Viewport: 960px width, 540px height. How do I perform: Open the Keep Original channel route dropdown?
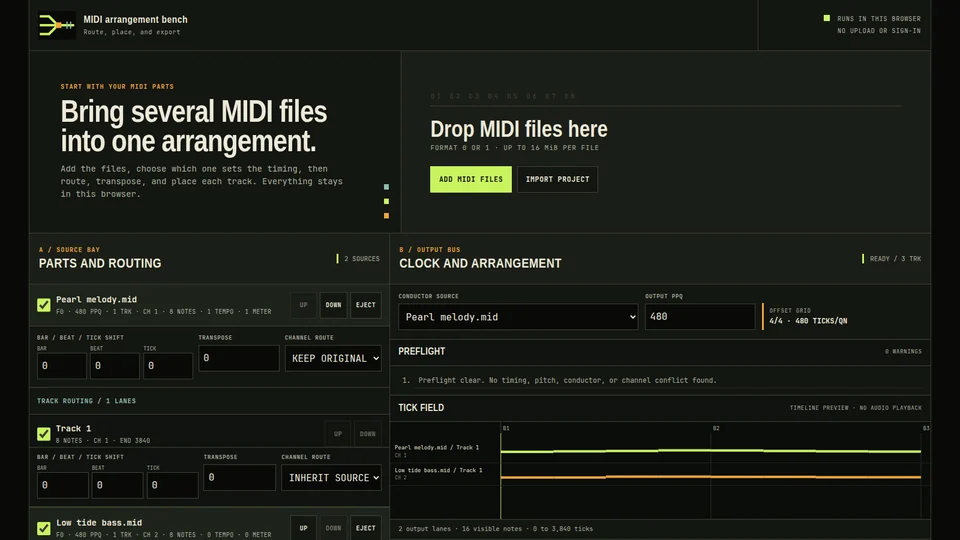(333, 358)
